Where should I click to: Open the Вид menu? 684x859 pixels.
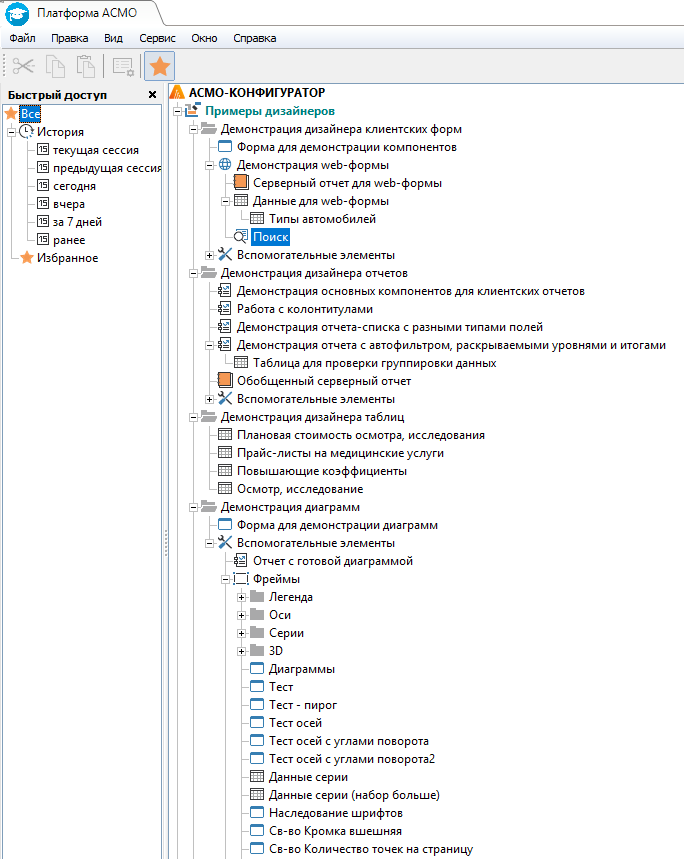113,38
